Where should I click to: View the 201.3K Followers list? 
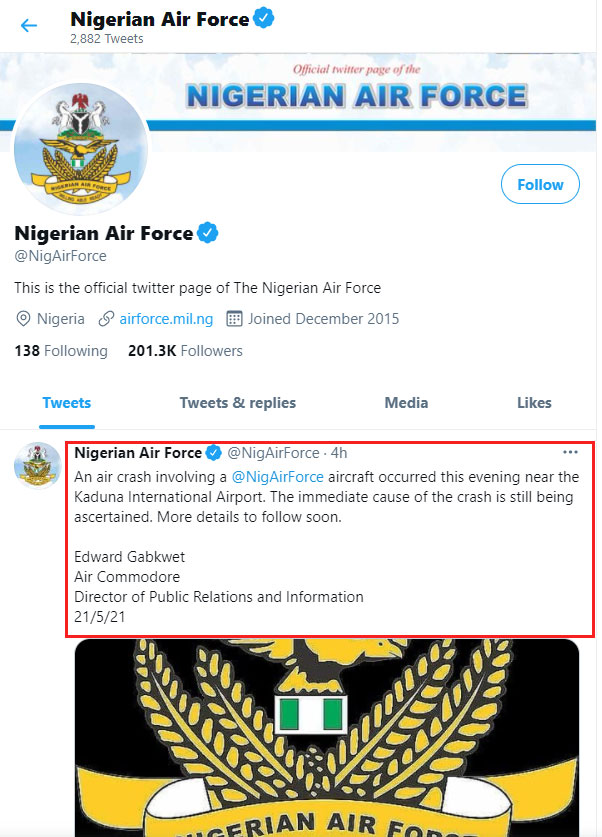pos(185,351)
